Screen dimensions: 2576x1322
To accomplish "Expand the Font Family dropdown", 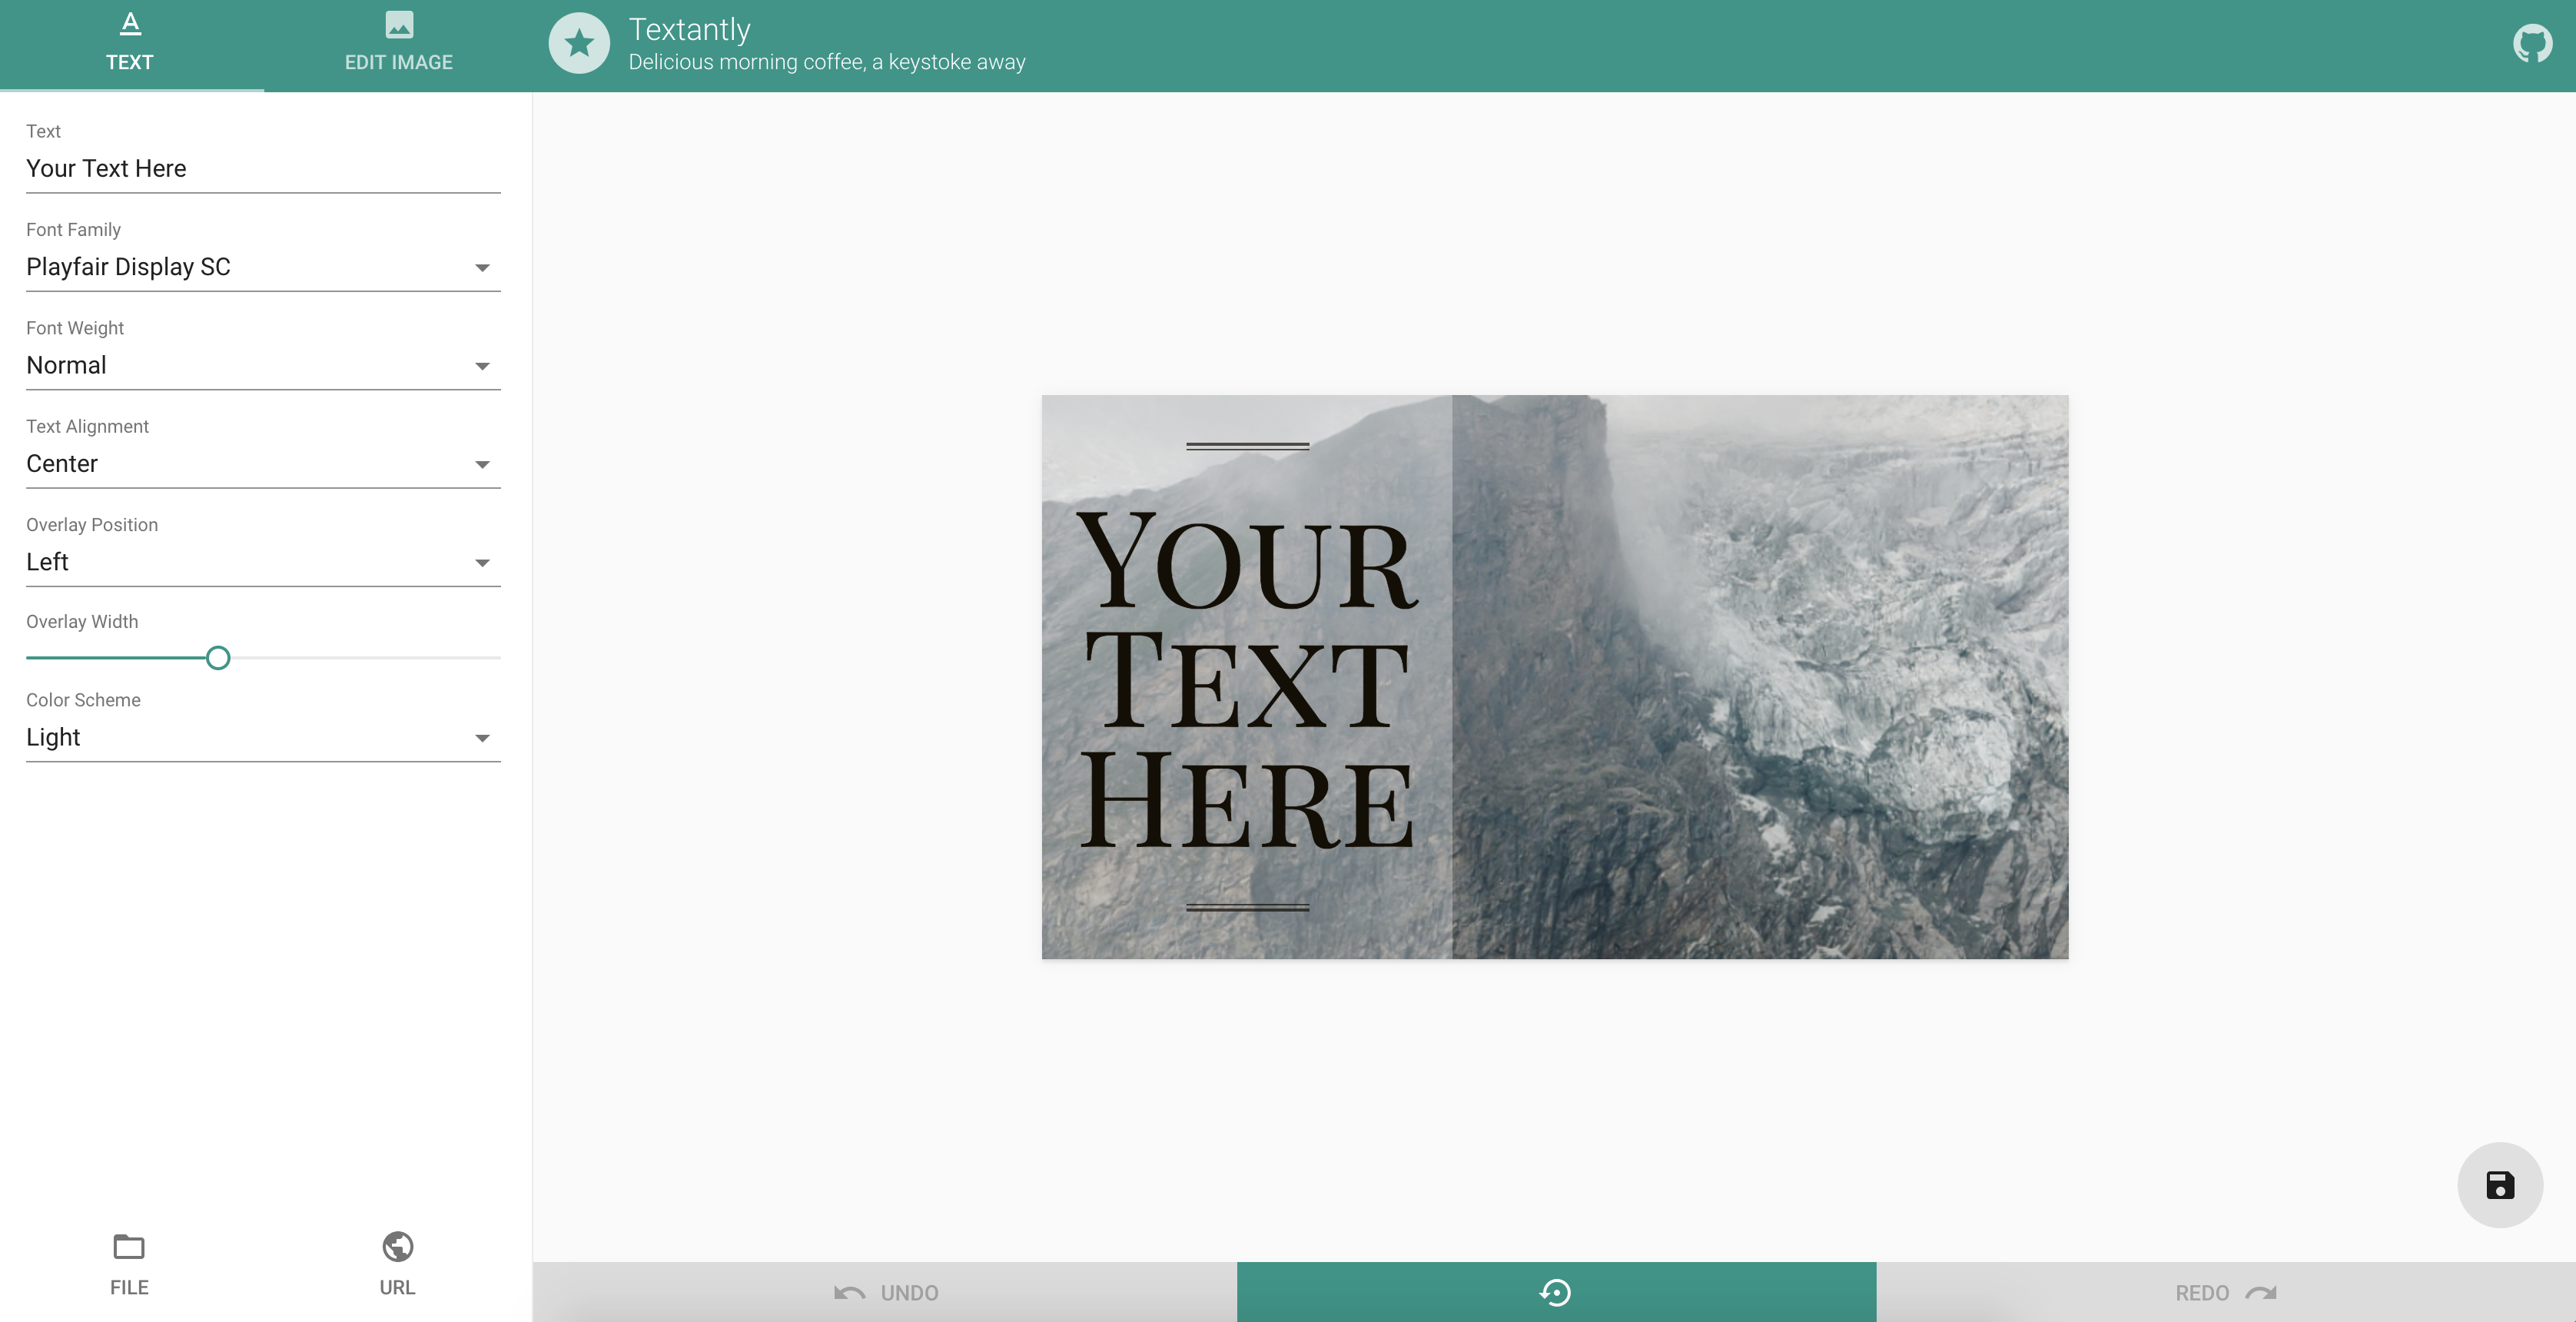I will [x=262, y=267].
